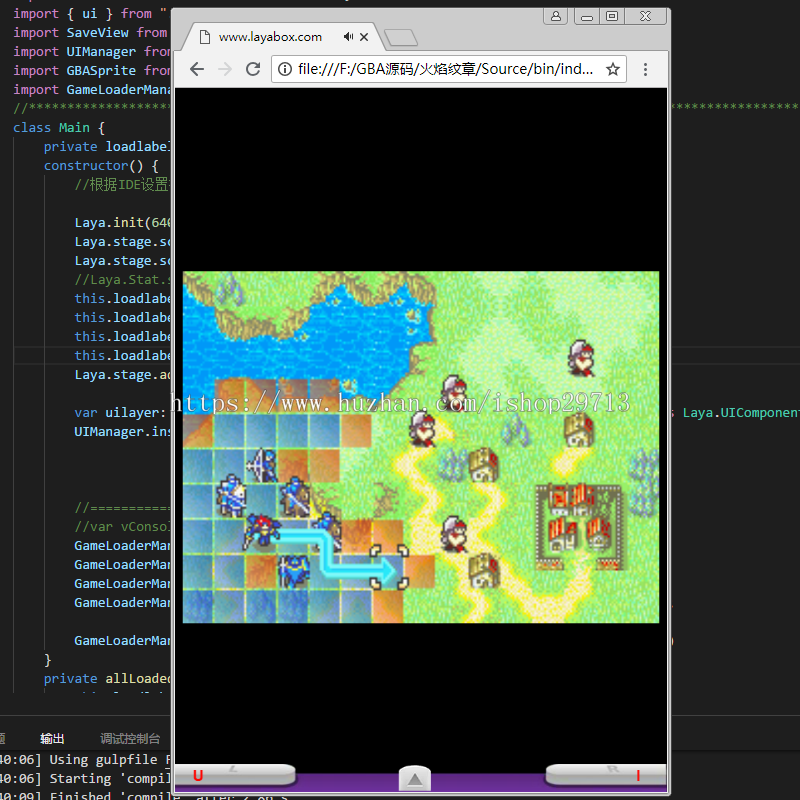800x800 pixels.
Task: Minimize the browser window
Action: [x=587, y=16]
